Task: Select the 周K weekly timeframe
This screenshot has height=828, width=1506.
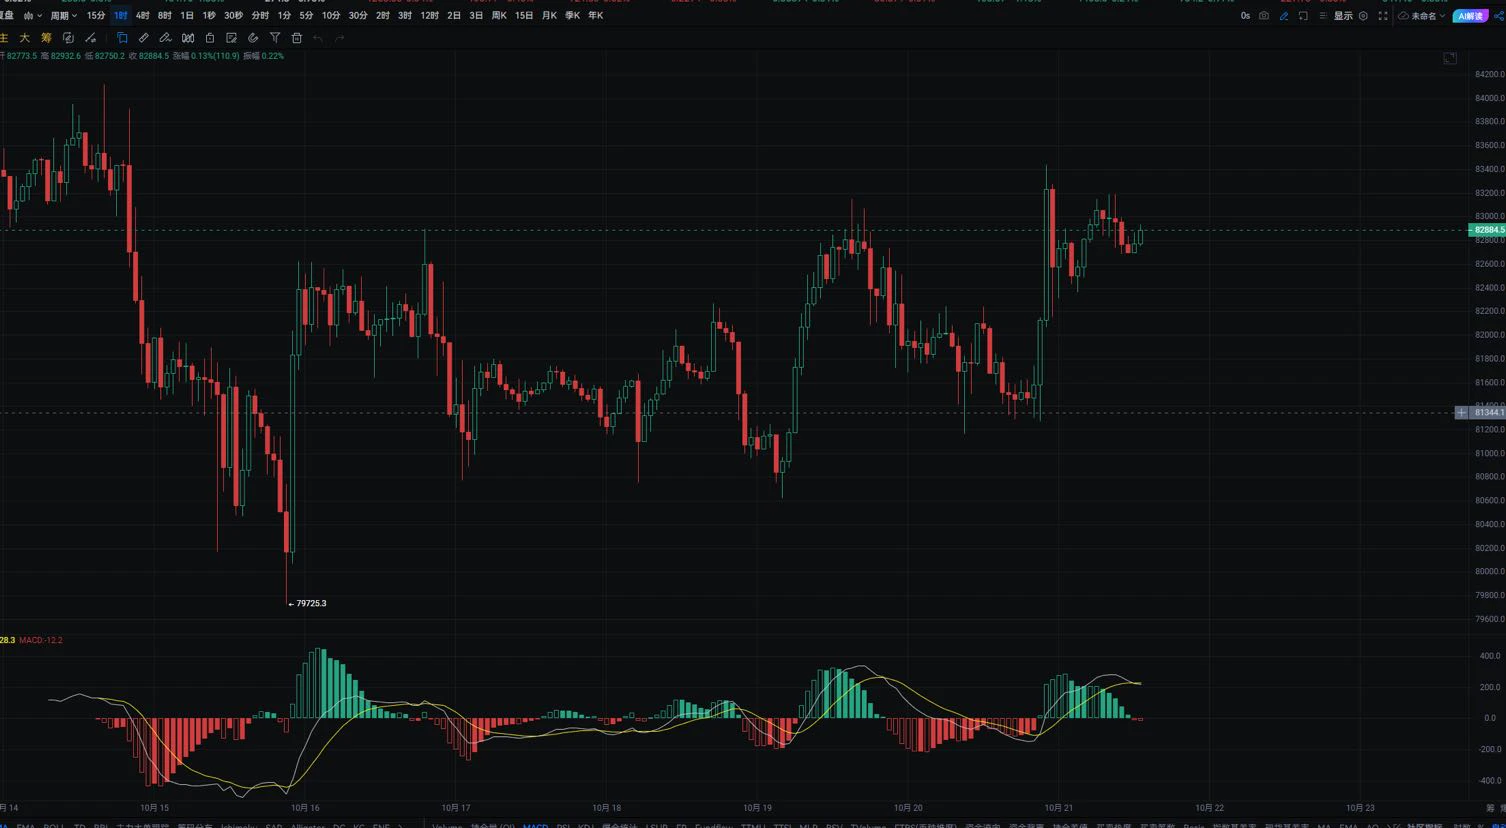Action: coord(499,16)
